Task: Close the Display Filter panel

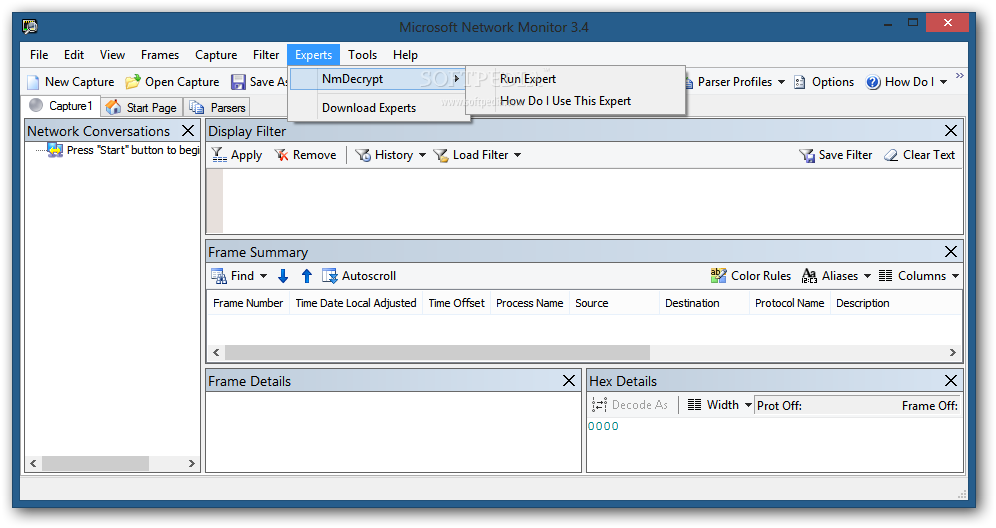Action: click(x=951, y=131)
